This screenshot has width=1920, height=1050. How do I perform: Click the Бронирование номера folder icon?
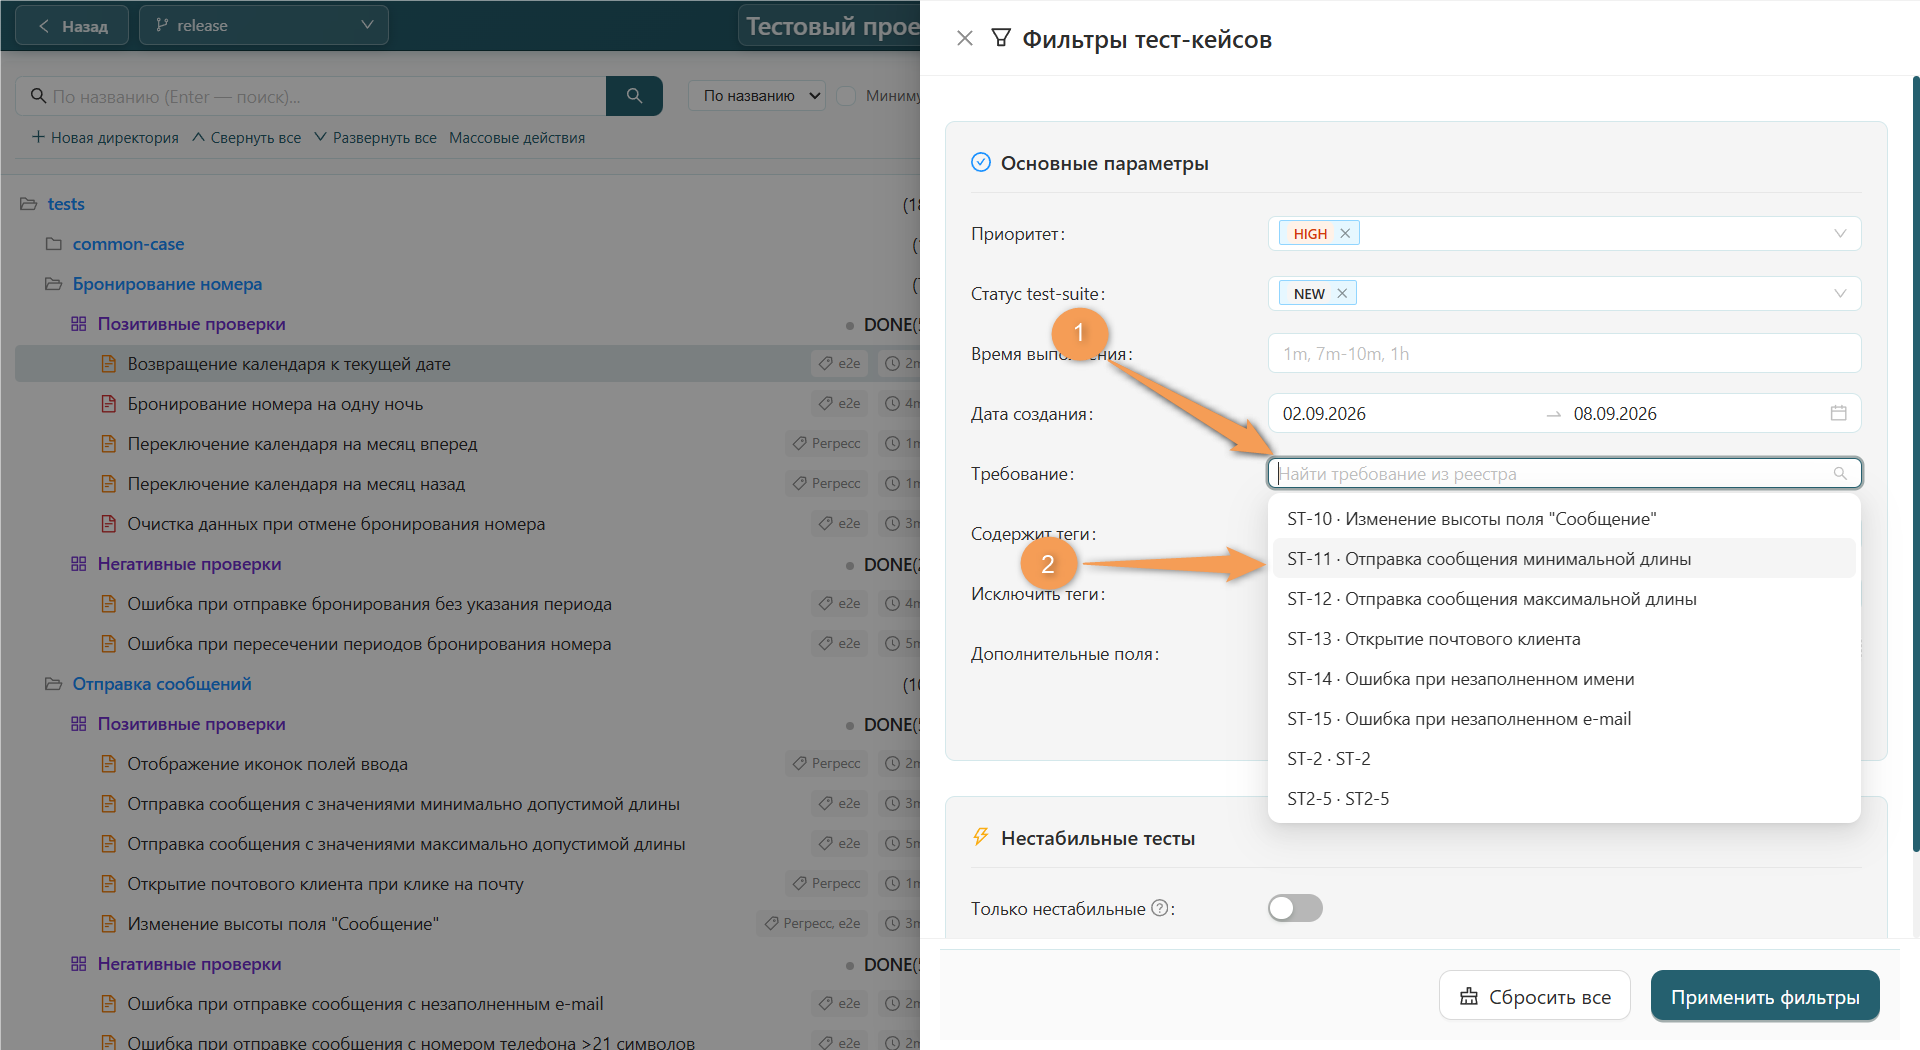[x=54, y=284]
